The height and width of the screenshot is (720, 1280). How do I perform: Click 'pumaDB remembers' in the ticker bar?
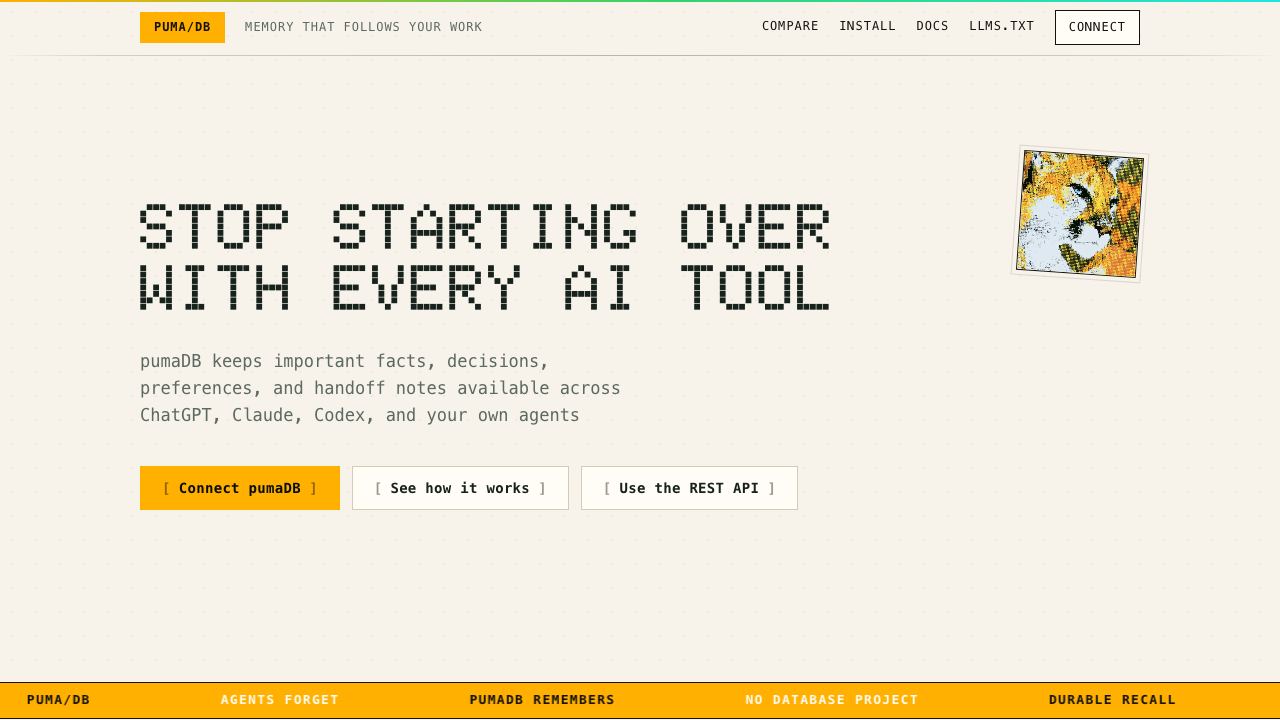pyautogui.click(x=542, y=700)
